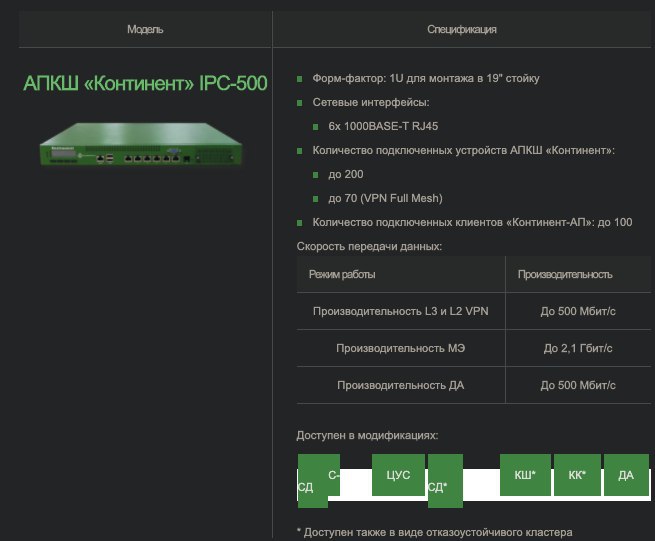This screenshot has height=541, width=655.
Task: Click the Модель column header
Action: pos(145,29)
